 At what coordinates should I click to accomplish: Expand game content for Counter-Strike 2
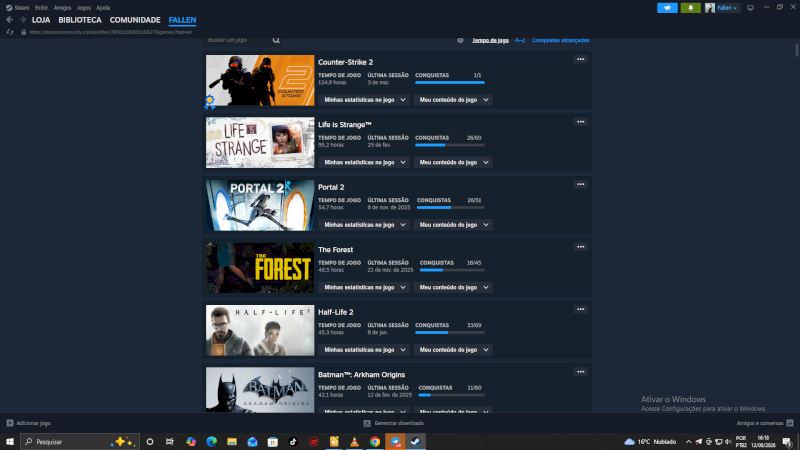pos(454,100)
